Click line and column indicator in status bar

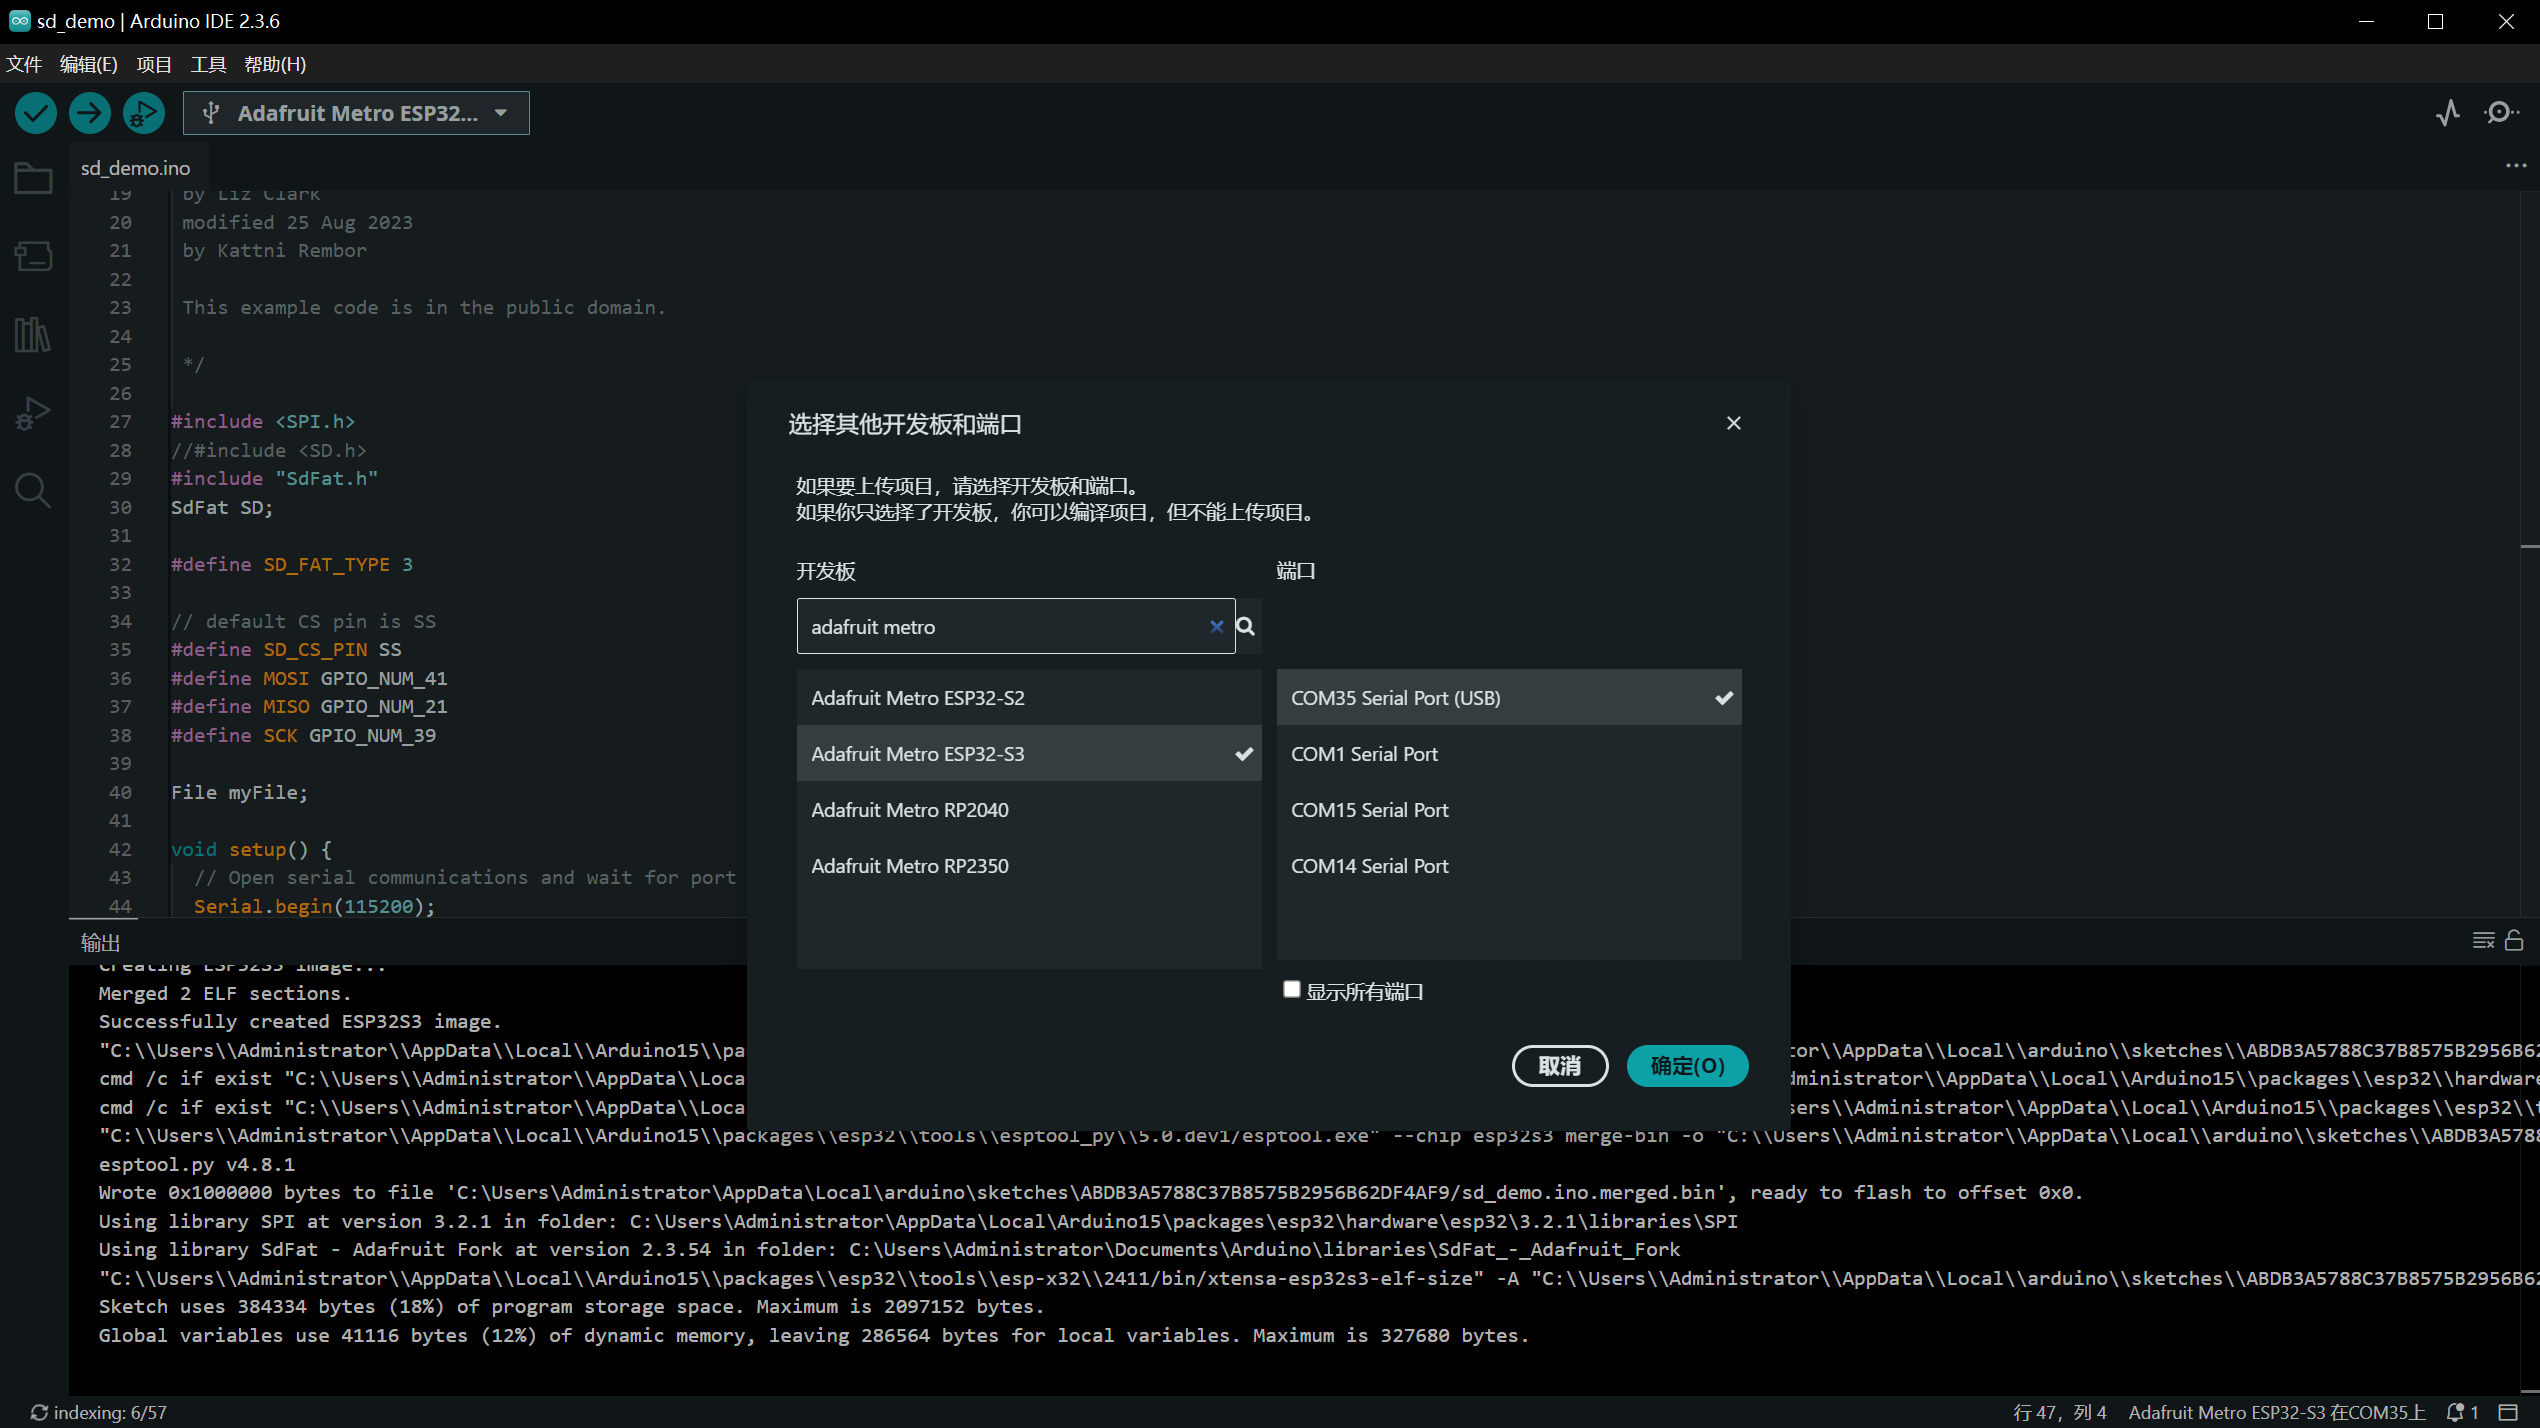(x=2059, y=1412)
